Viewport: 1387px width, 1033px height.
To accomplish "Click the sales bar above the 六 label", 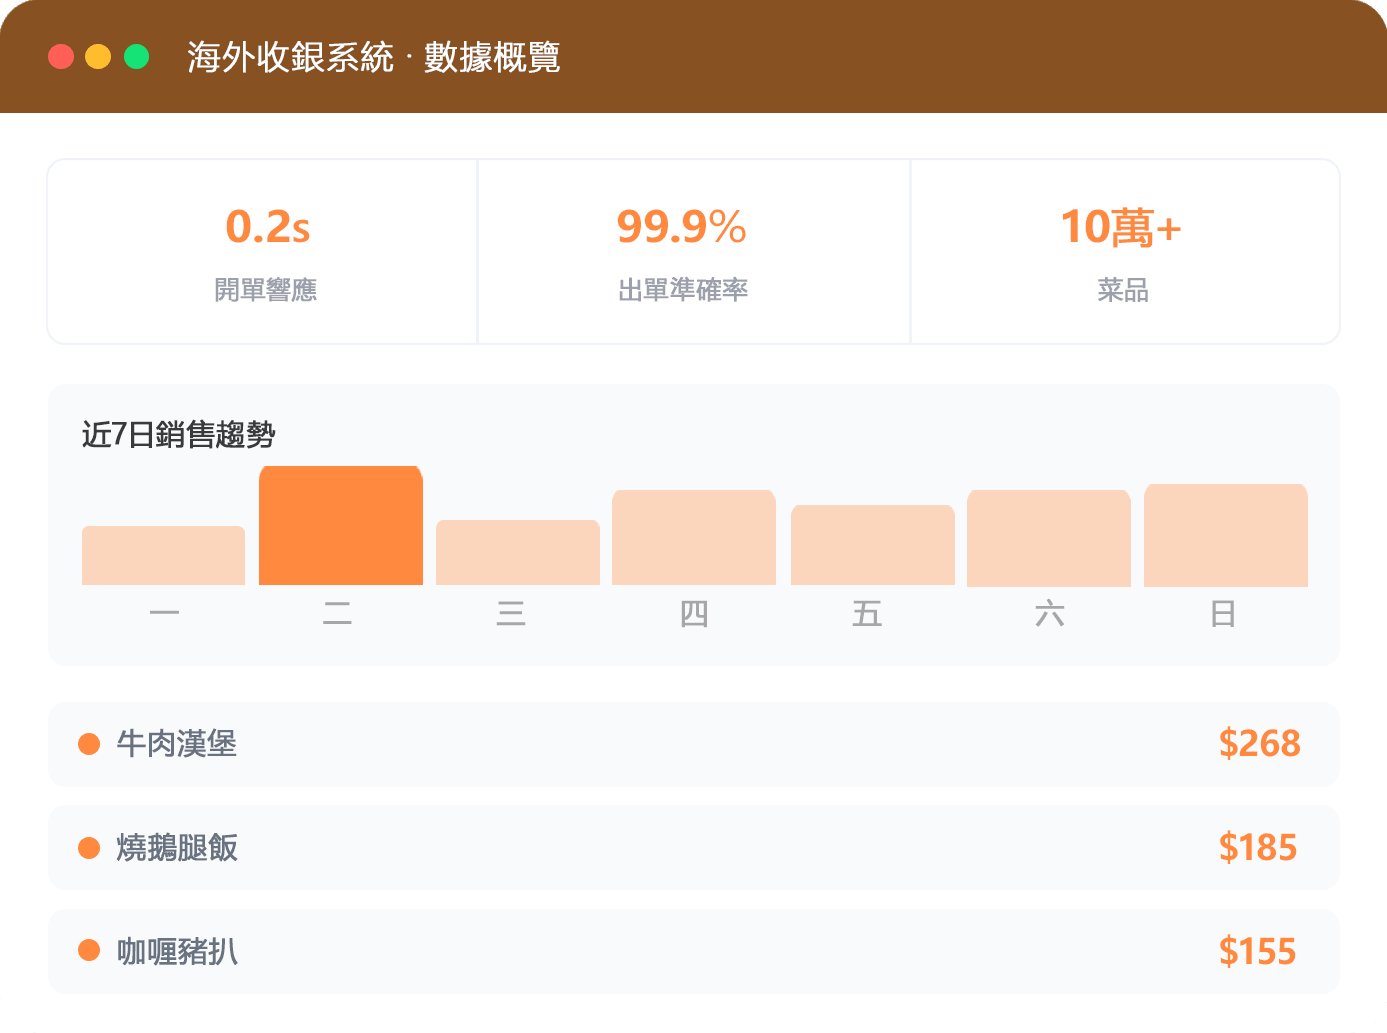I will (1049, 538).
